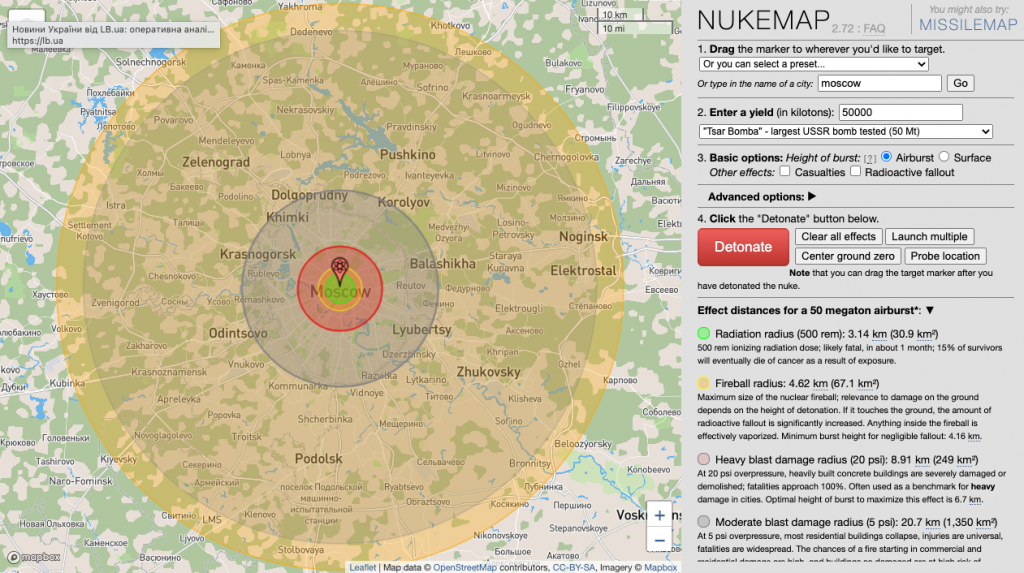The height and width of the screenshot is (573, 1024).
Task: Click the yield field containing 50000
Action: tap(901, 112)
